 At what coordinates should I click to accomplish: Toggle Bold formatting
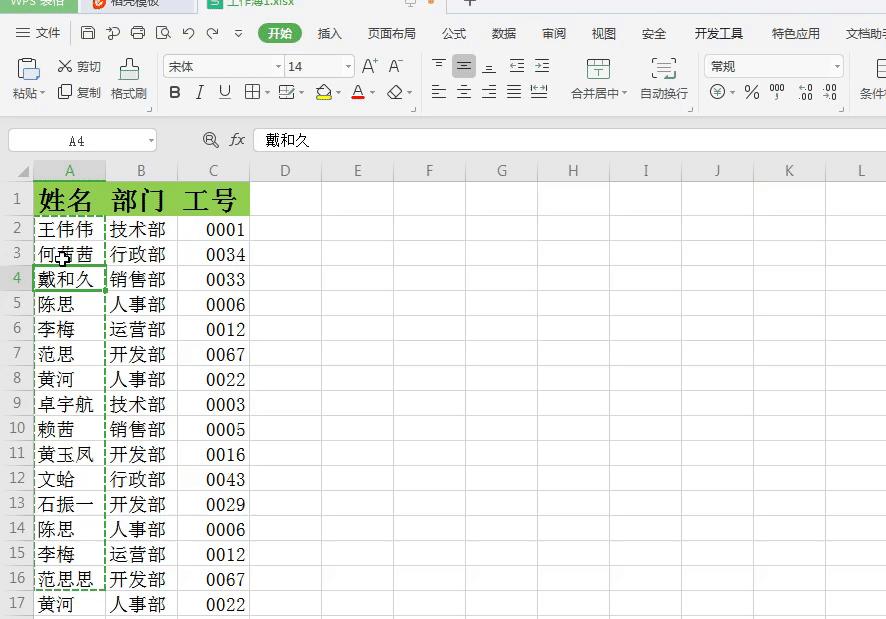pyautogui.click(x=175, y=92)
